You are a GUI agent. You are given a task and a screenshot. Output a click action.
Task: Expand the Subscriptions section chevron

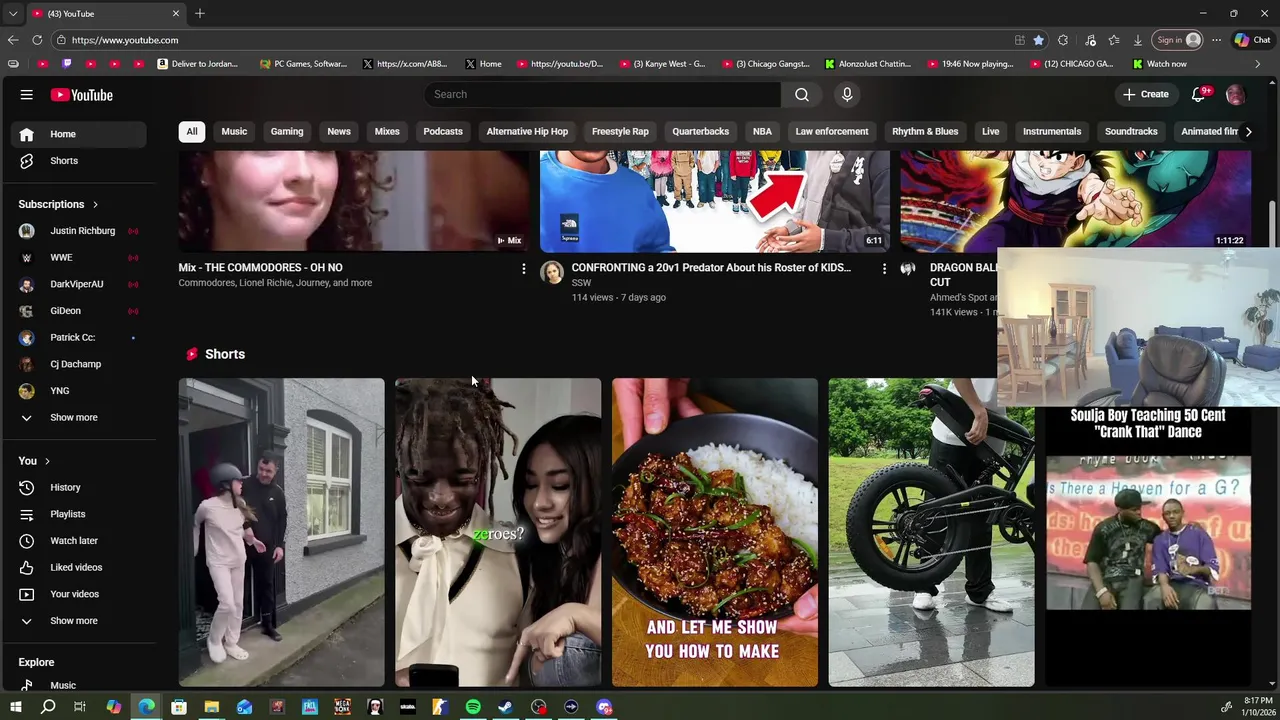(95, 204)
